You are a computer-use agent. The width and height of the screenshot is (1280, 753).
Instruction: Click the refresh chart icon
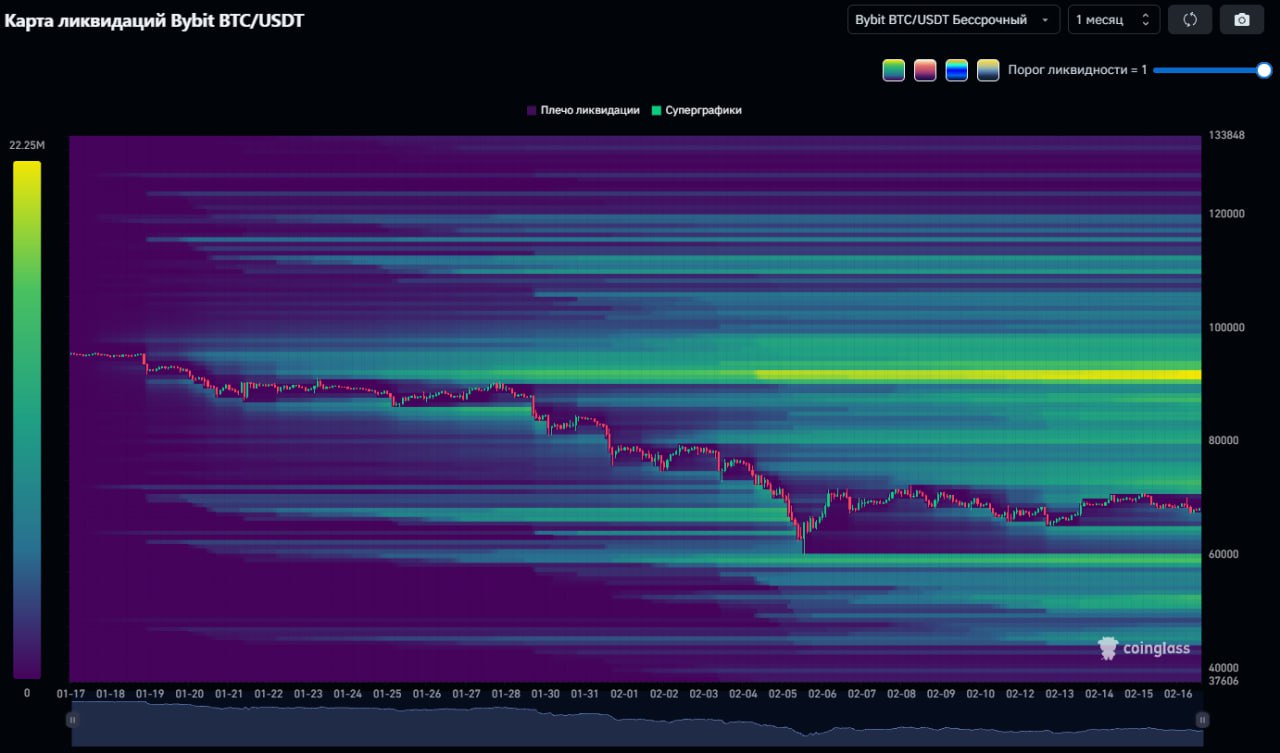[x=1190, y=20]
